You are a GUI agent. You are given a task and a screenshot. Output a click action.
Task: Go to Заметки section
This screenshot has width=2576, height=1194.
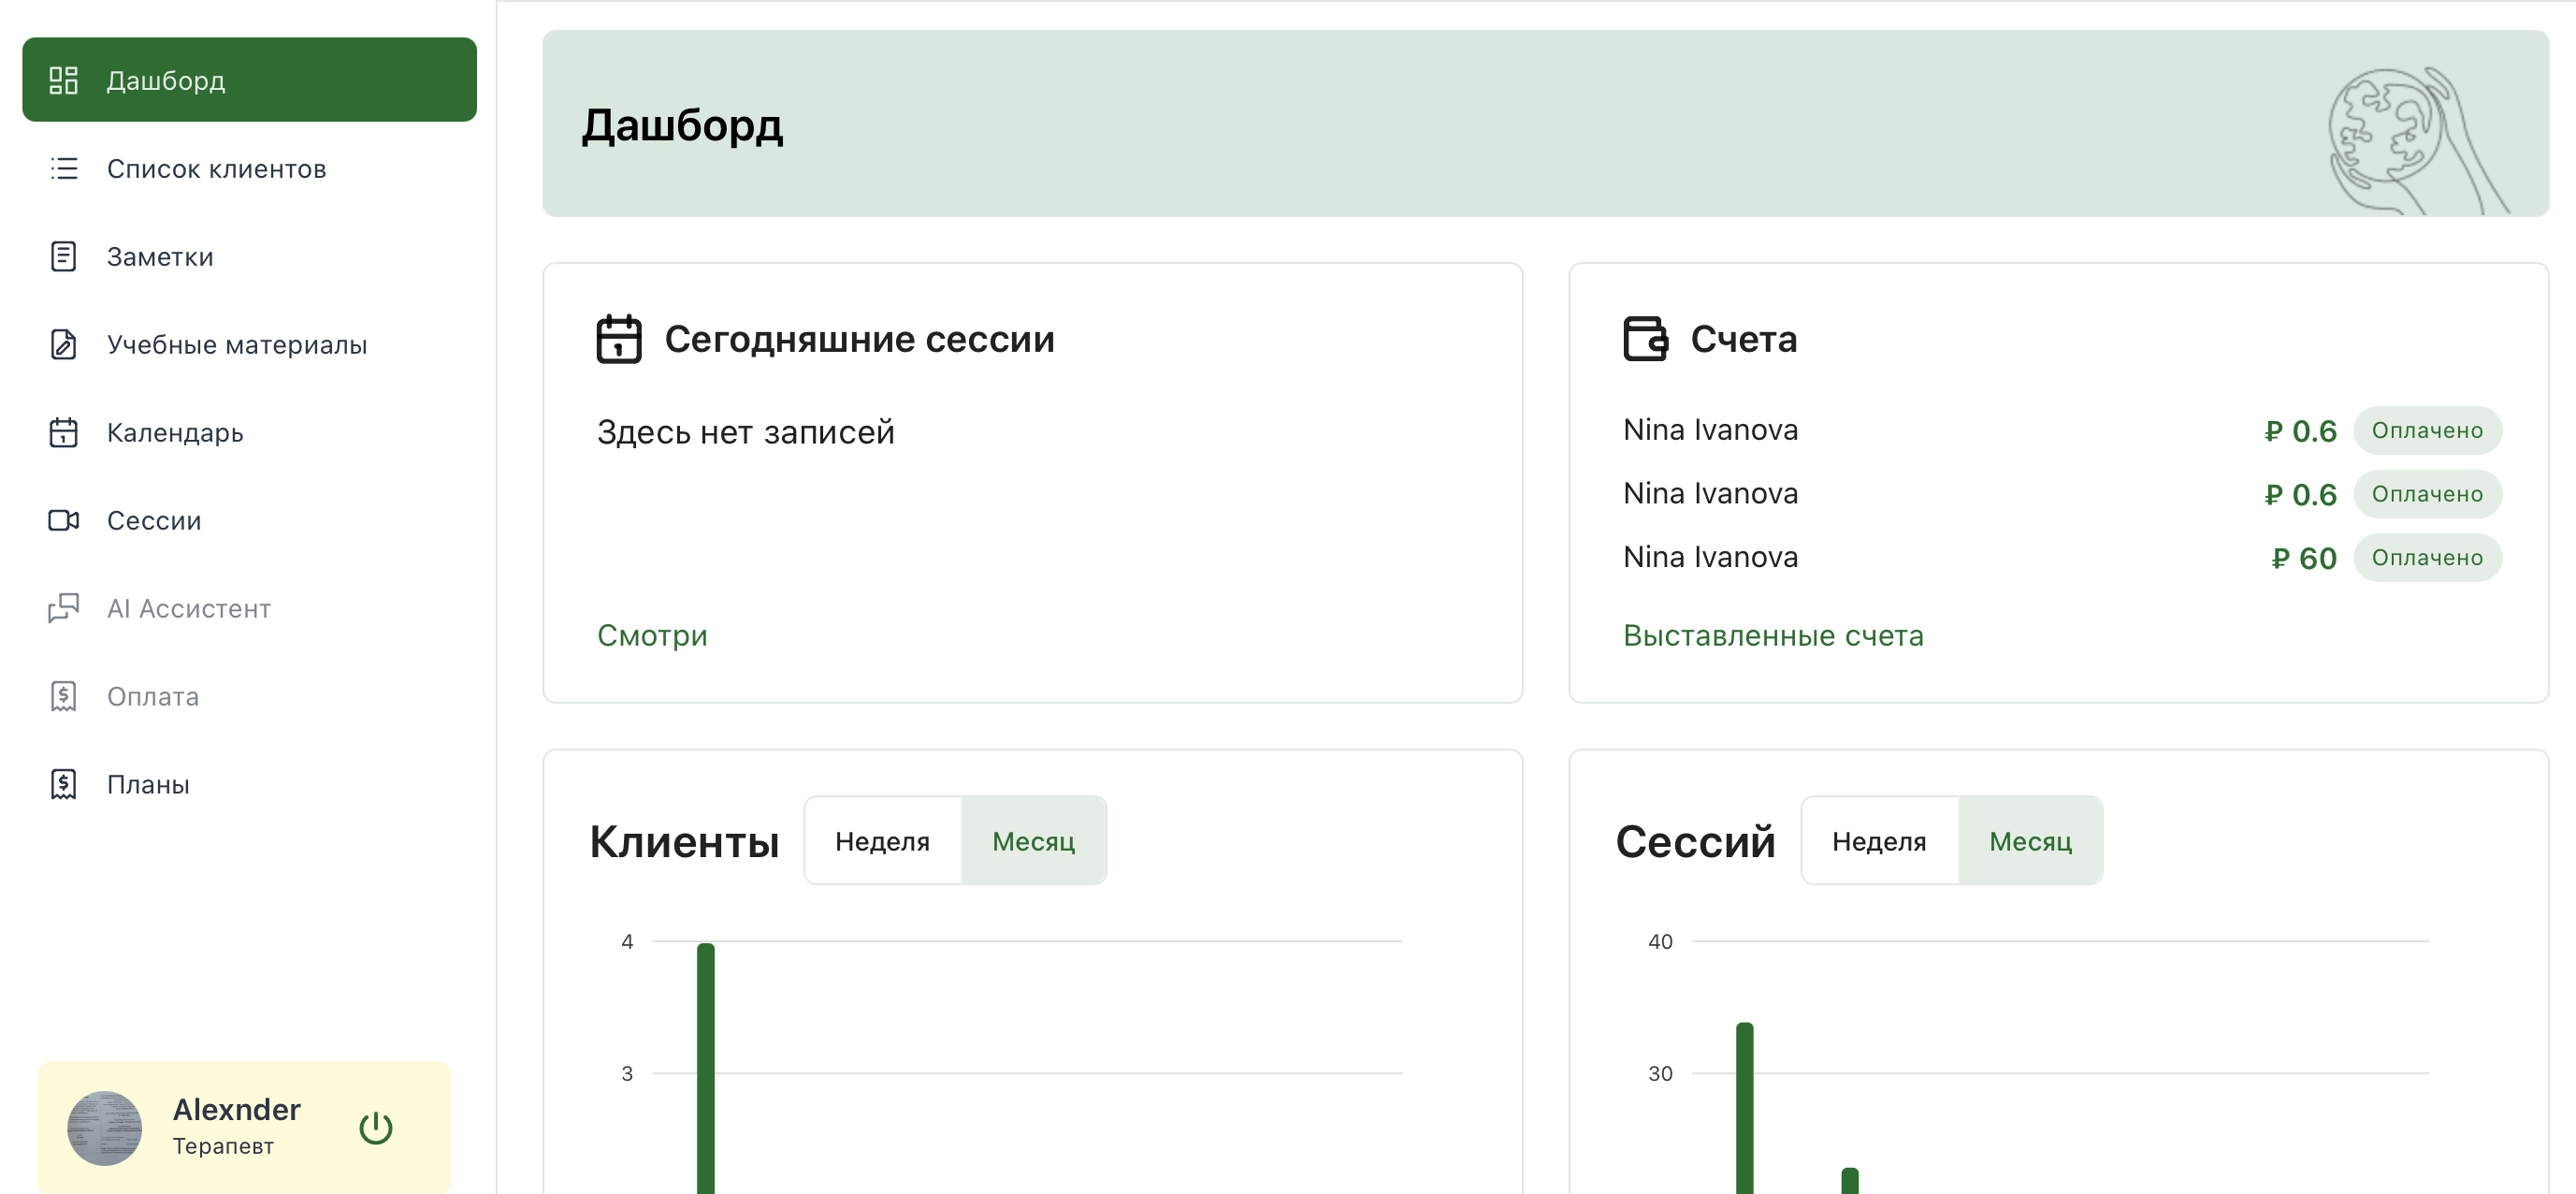pyautogui.click(x=250, y=256)
